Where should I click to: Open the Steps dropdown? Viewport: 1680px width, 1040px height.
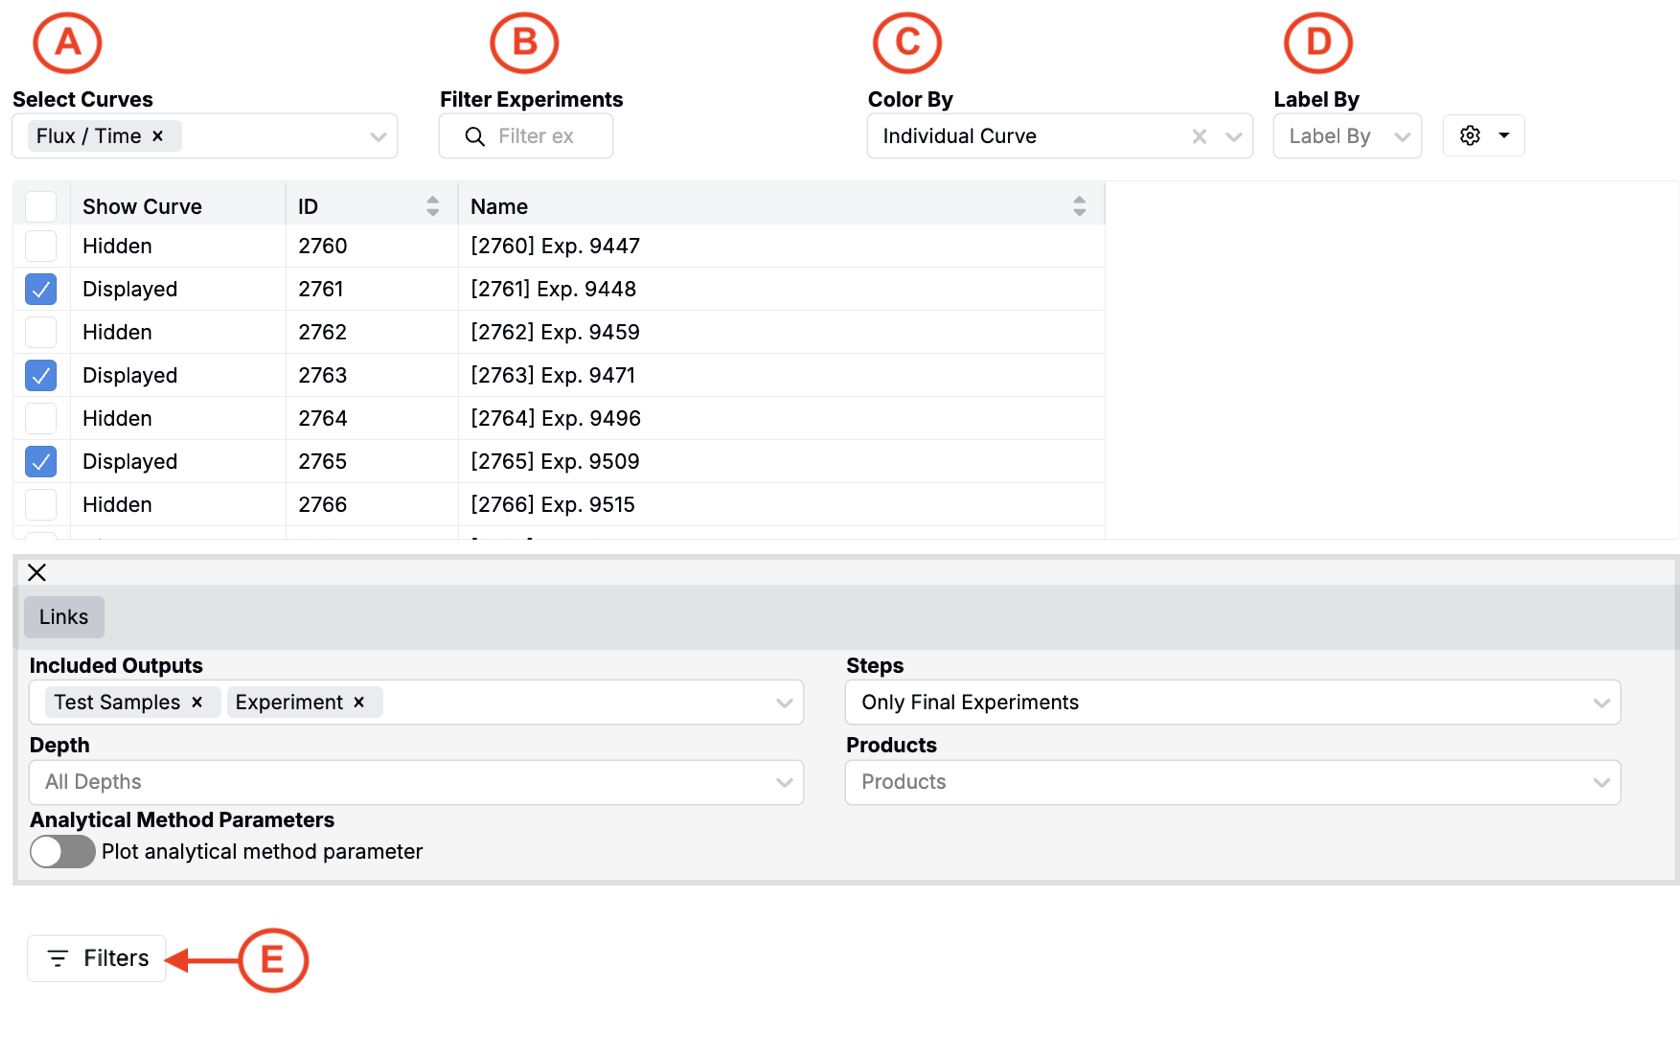coord(1232,702)
